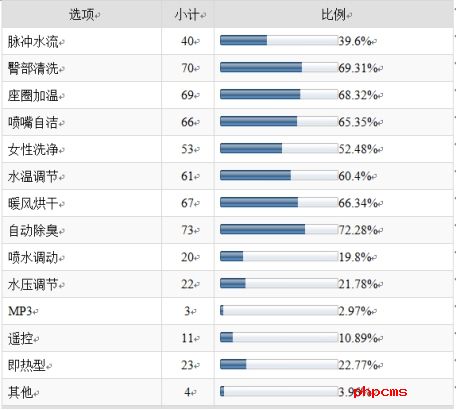Select the 即热型 option label
The height and width of the screenshot is (410, 456).
pyautogui.click(x=27, y=366)
